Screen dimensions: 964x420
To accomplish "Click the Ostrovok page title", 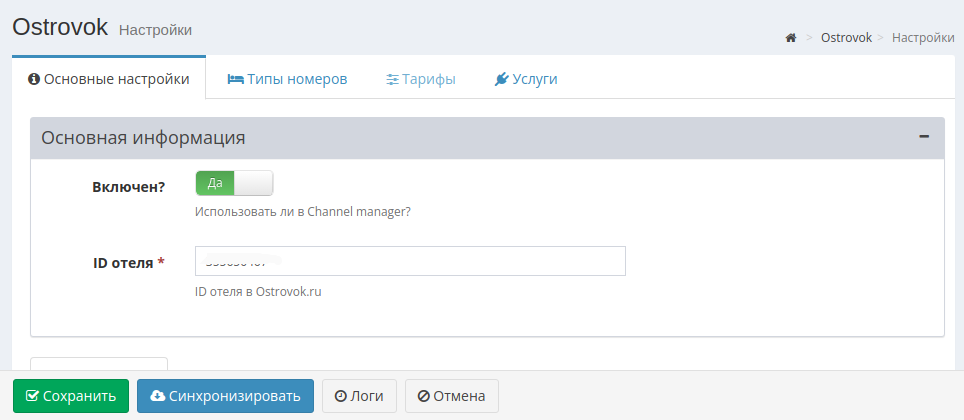I will (x=60, y=26).
